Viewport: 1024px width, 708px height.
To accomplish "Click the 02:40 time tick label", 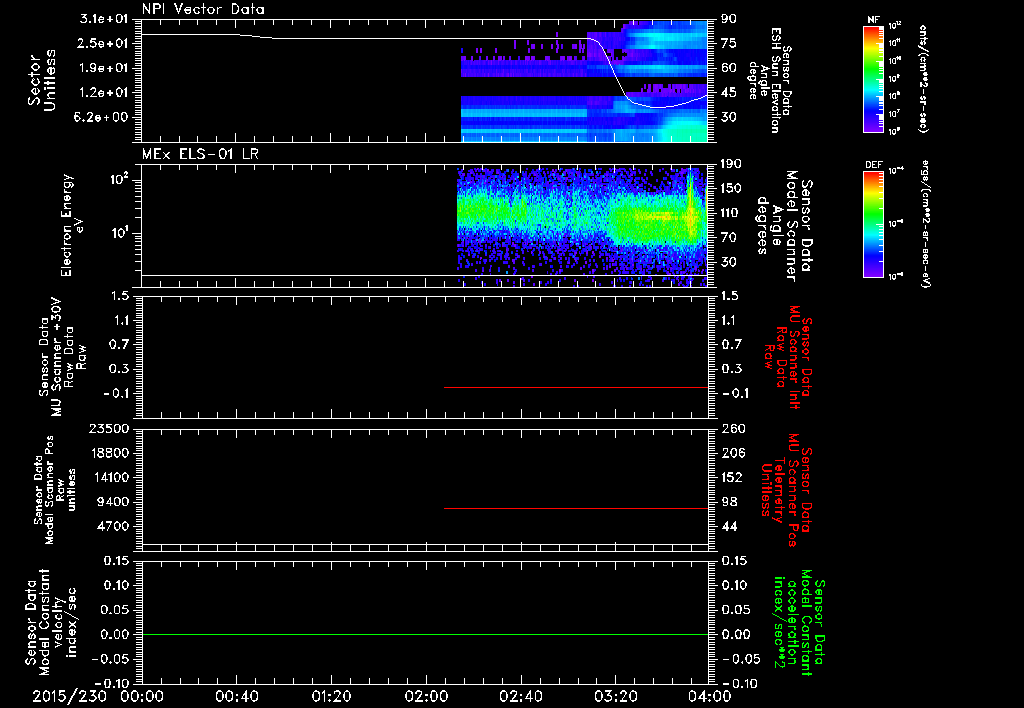I will [x=520, y=696].
